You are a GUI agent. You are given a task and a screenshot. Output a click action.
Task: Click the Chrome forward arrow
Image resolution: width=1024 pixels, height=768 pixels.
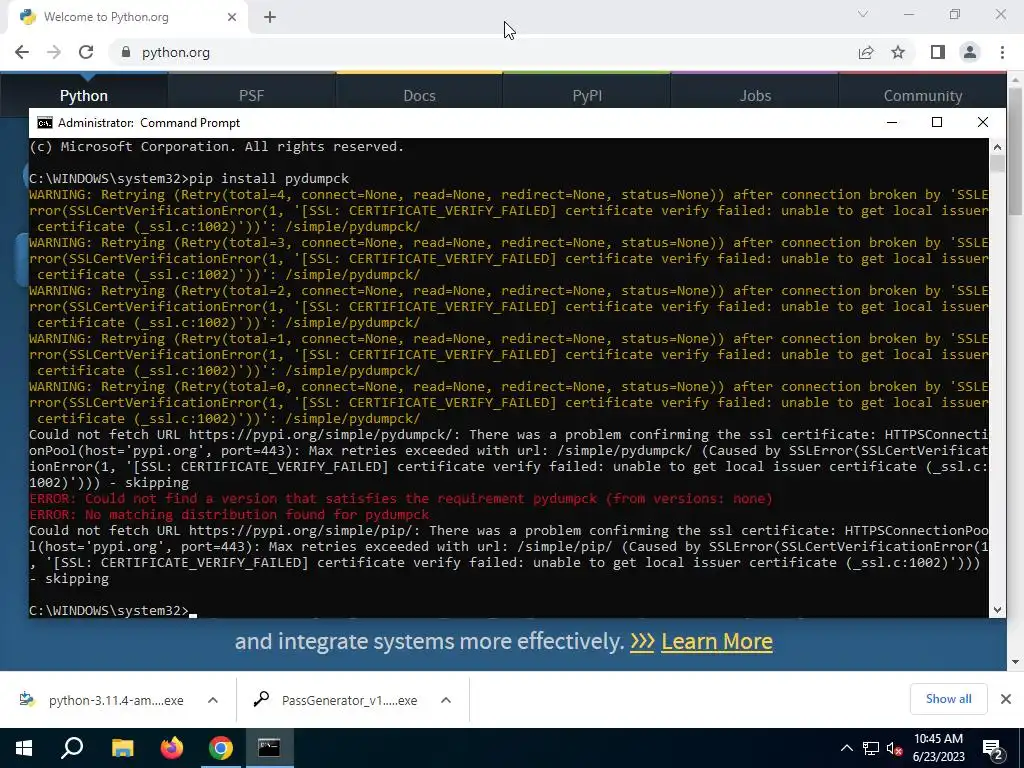54,52
